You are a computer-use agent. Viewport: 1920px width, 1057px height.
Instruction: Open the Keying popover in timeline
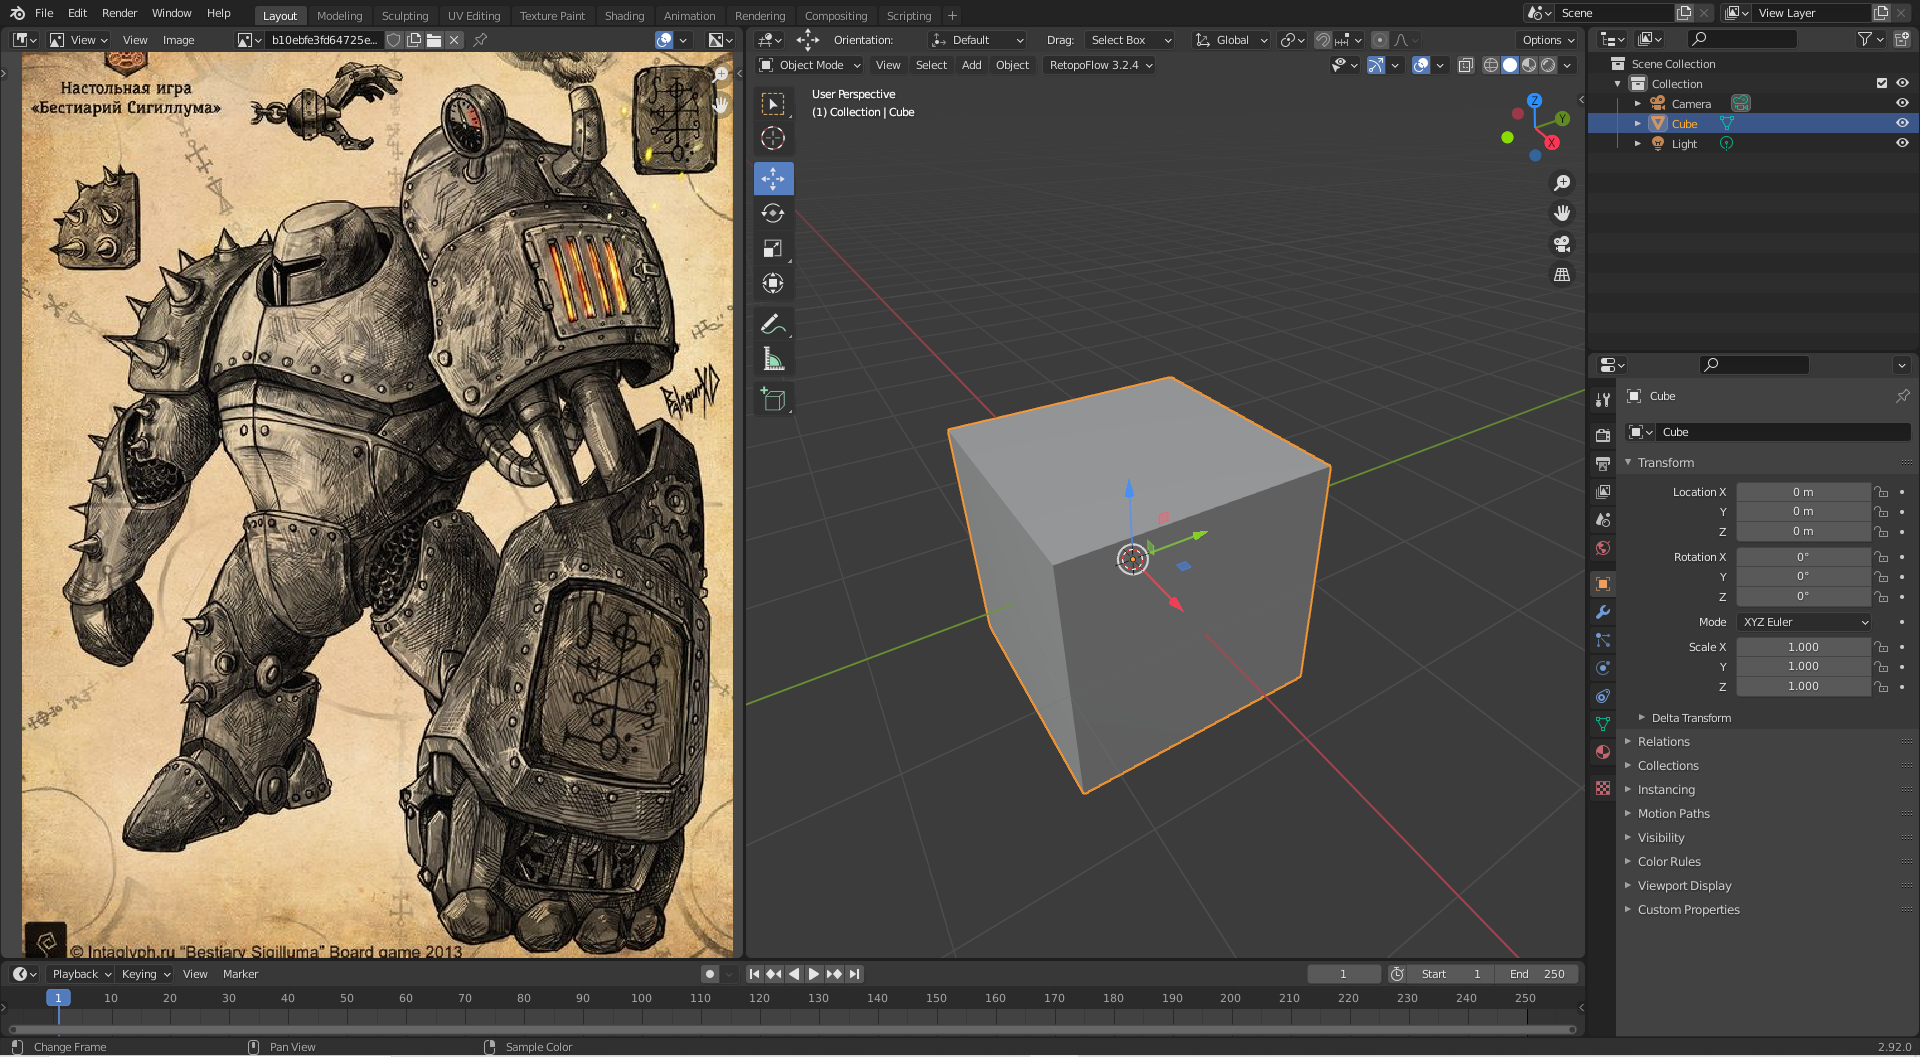pos(145,974)
